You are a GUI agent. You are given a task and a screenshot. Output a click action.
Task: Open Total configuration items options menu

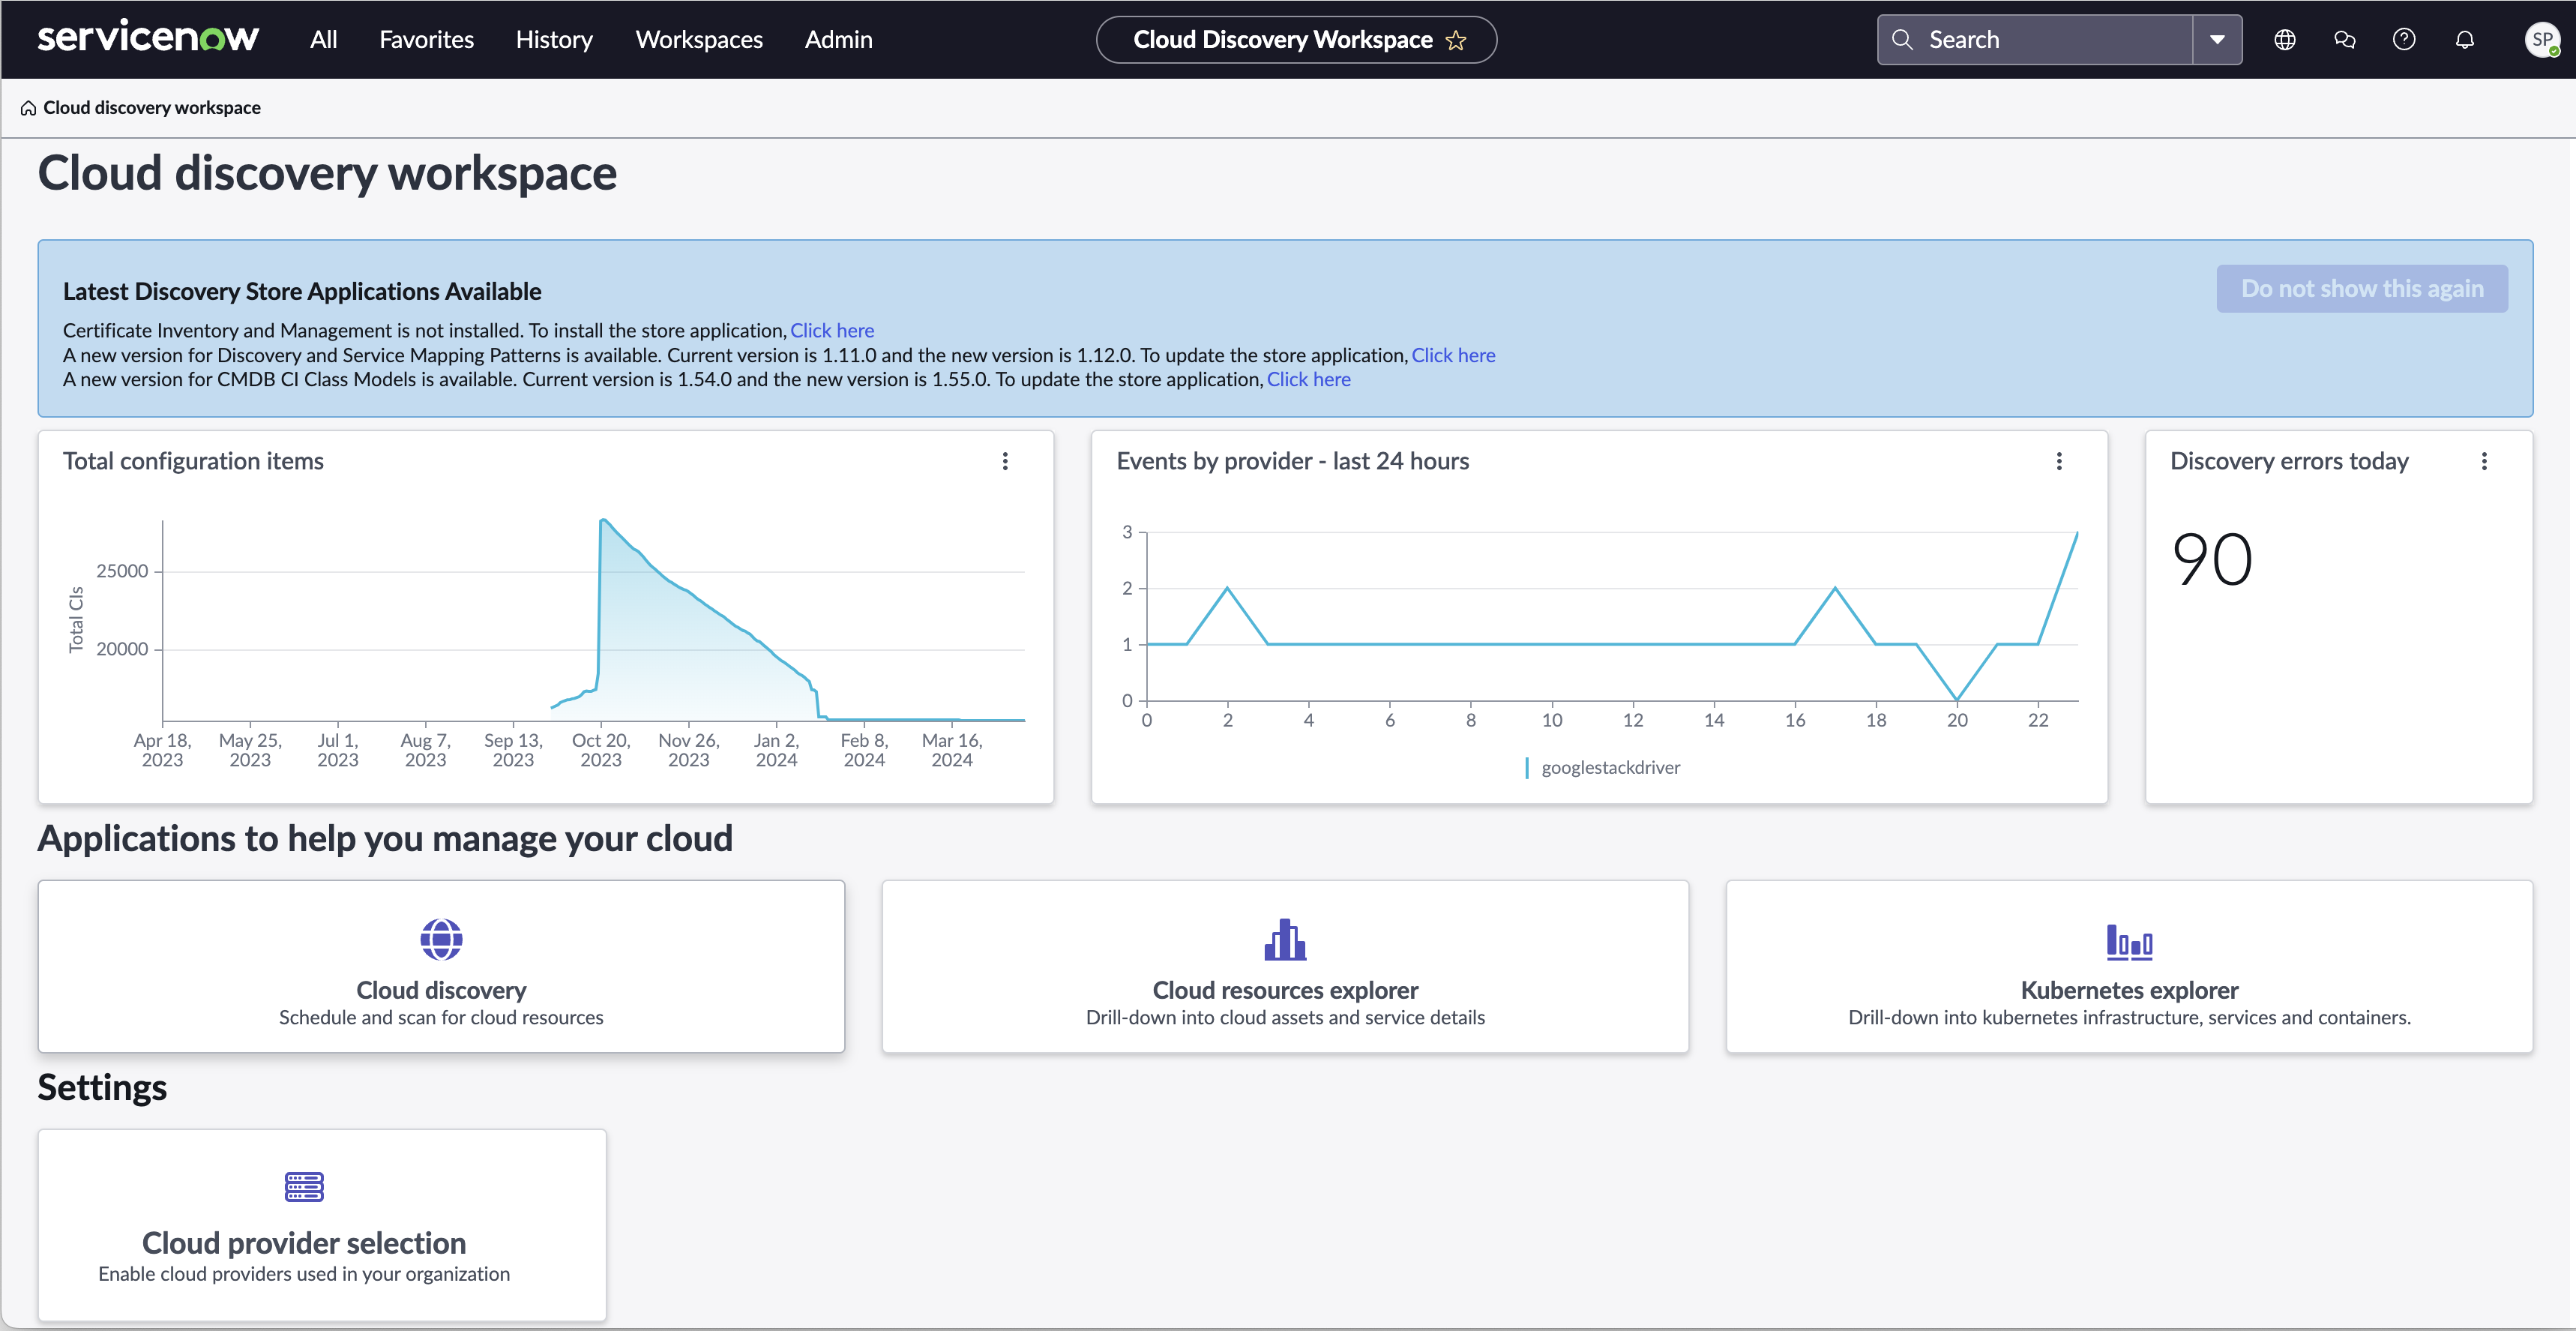pyautogui.click(x=1005, y=461)
